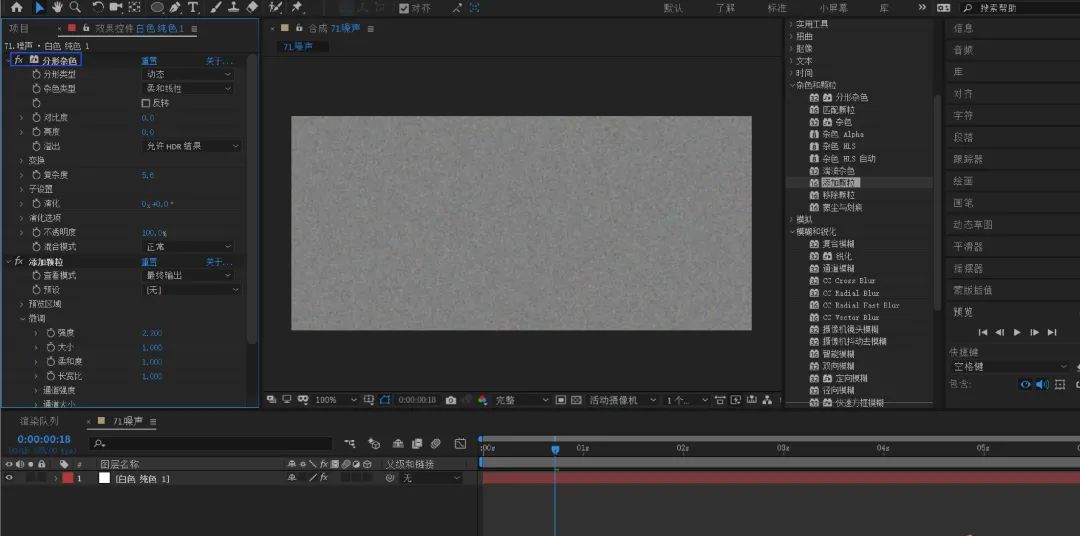This screenshot has width=1080, height=536.
Task: Toggle the motion blur icon in timeline
Action: (435, 444)
